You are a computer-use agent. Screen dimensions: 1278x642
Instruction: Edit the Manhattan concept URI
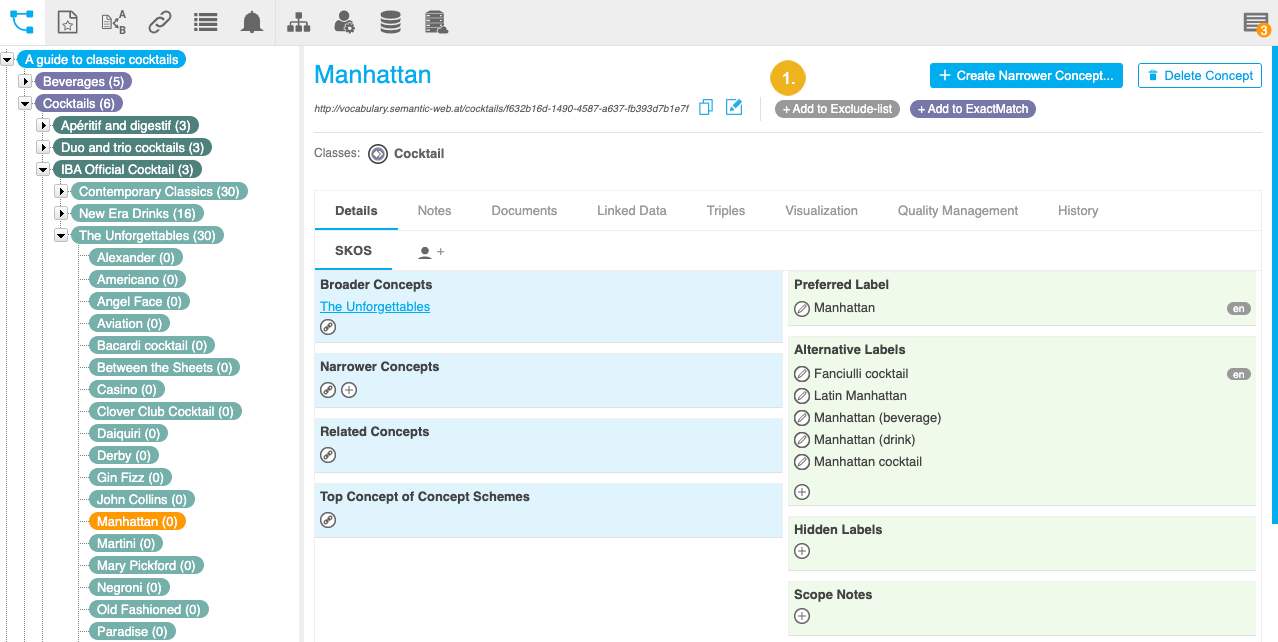pos(734,107)
